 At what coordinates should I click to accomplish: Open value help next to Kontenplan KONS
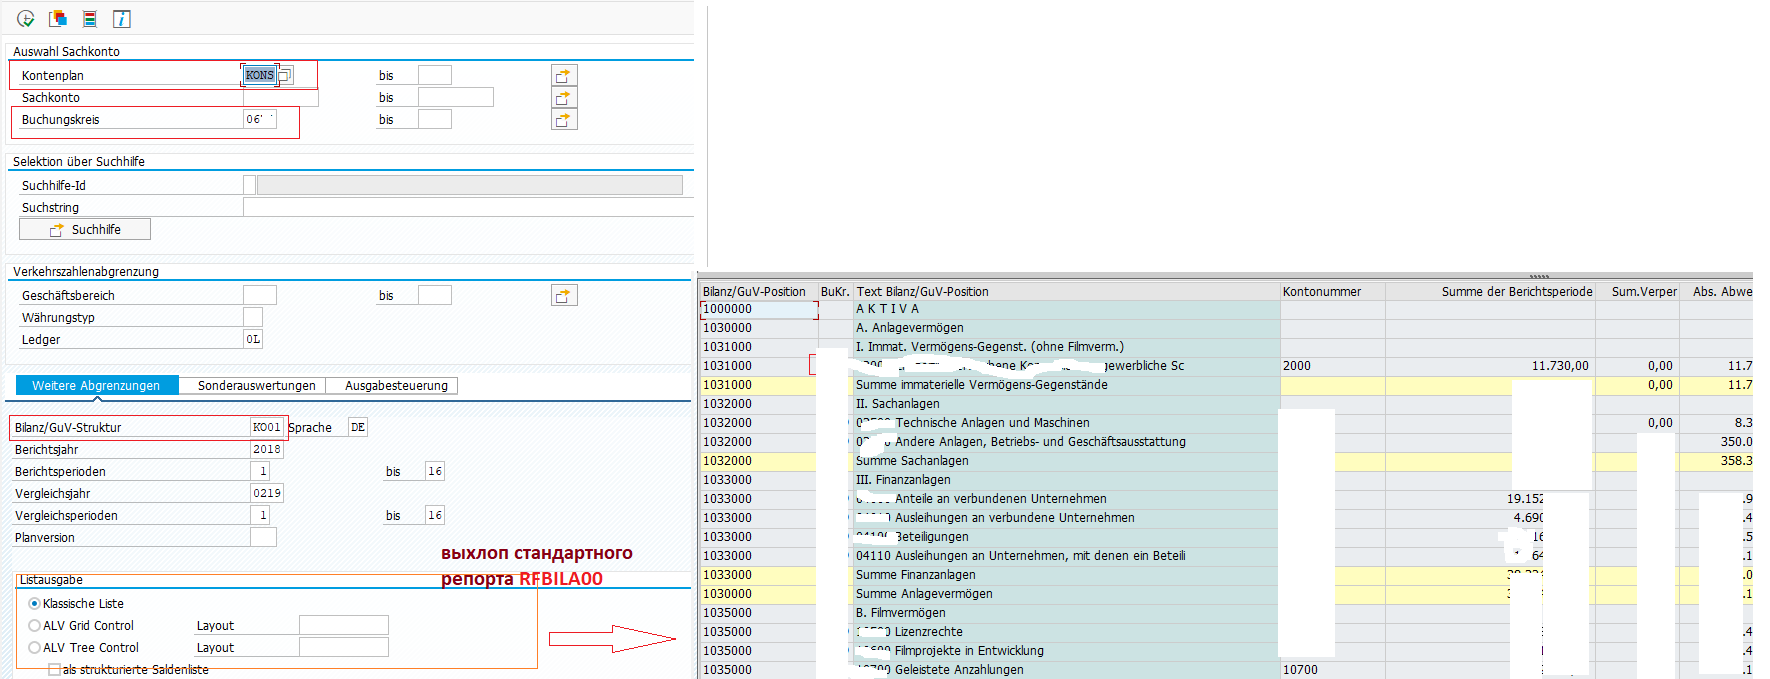click(285, 76)
